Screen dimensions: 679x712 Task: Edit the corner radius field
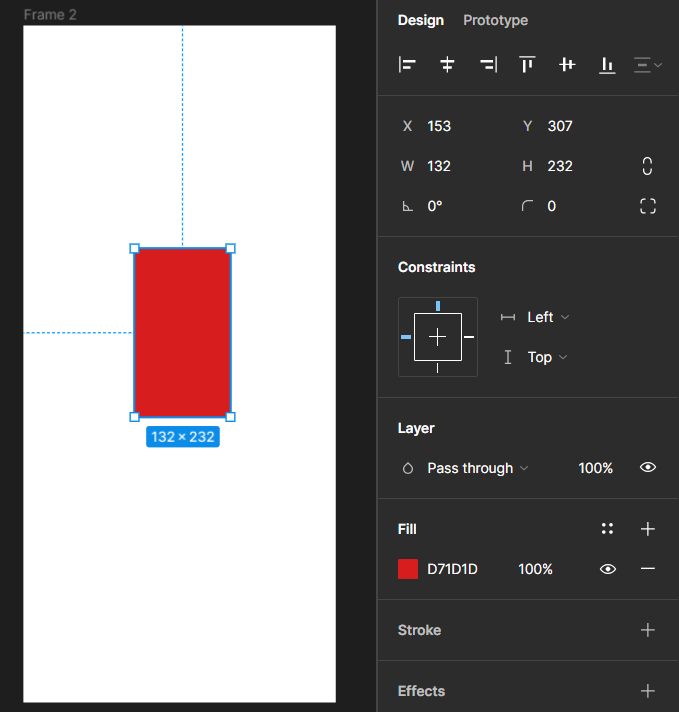(x=551, y=206)
